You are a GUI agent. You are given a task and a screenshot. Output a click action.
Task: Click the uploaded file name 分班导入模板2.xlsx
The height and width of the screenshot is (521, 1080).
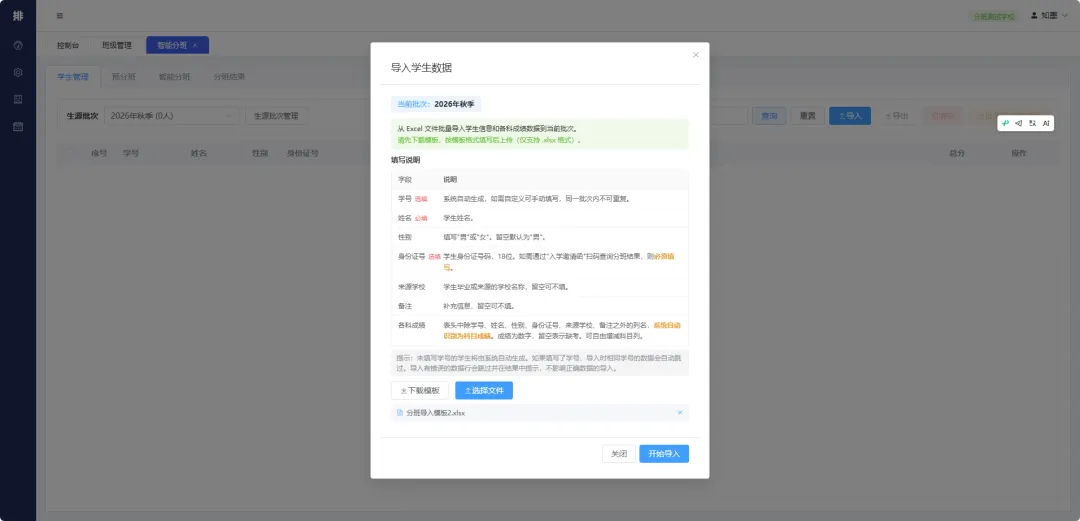pos(435,413)
